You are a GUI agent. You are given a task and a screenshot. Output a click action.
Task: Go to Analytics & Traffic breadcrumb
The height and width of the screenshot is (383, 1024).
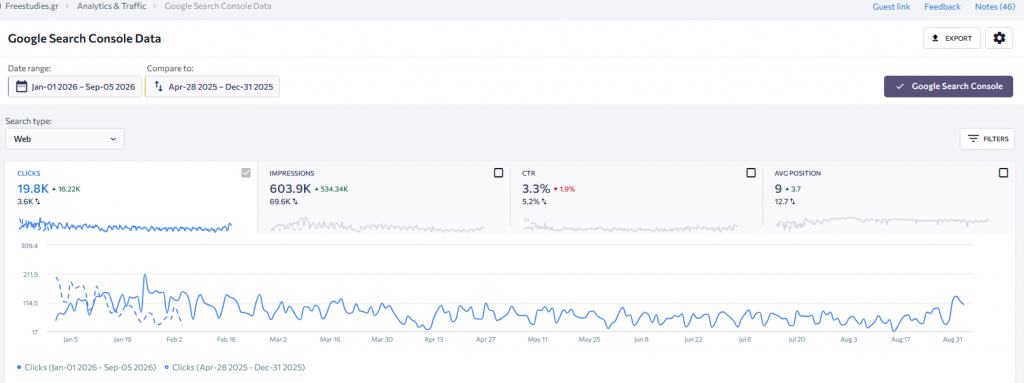tap(112, 7)
